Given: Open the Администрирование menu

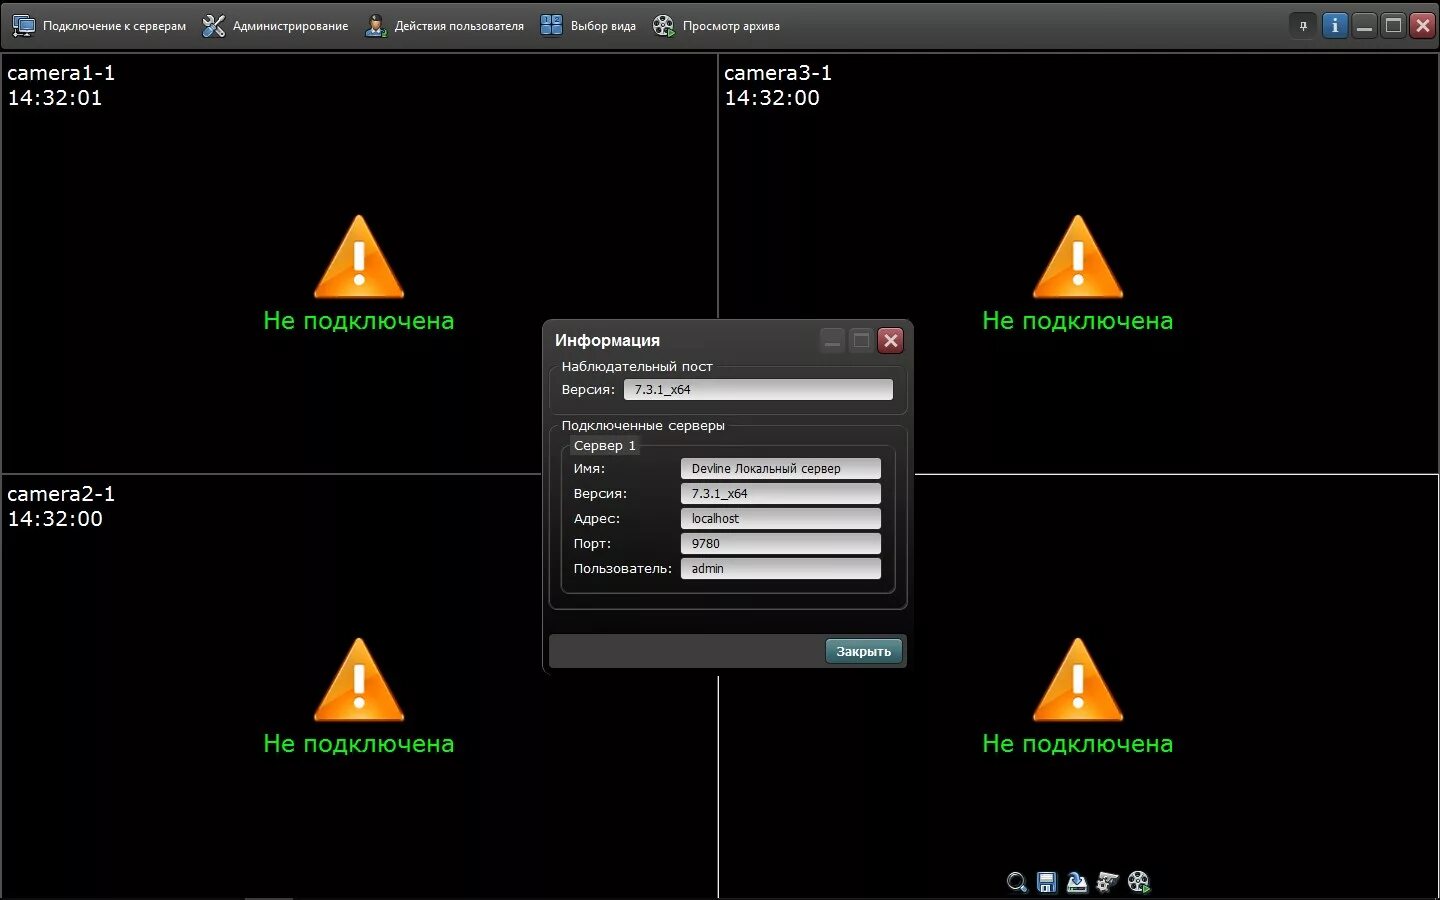Looking at the screenshot, I should (275, 26).
